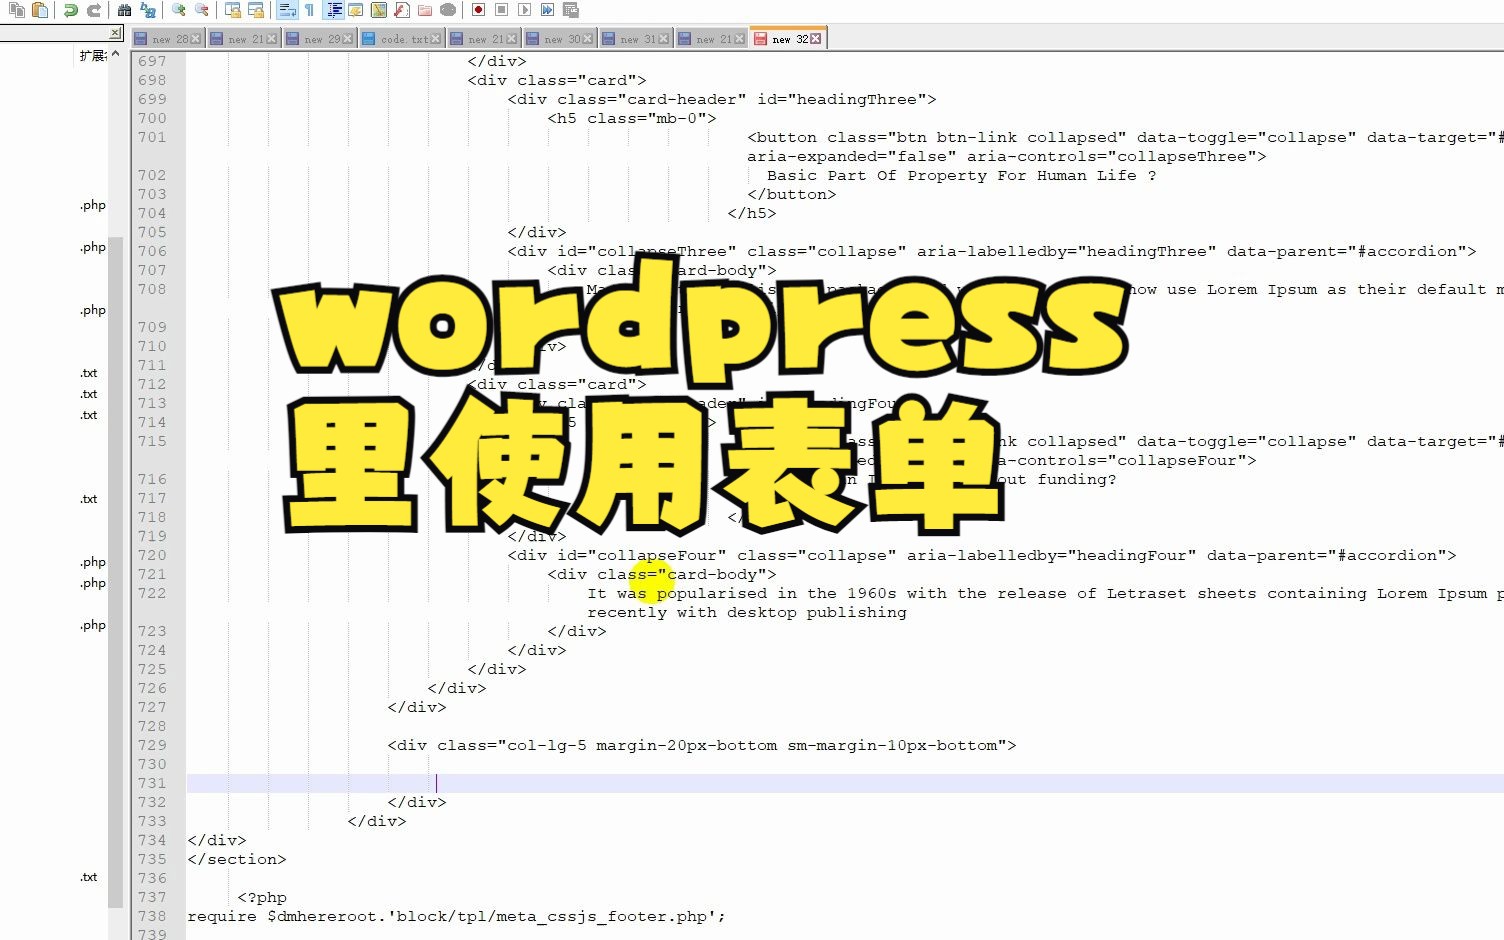Open the Document Map panel icon
Image resolution: width=1504 pixels, height=940 pixels.
(379, 10)
